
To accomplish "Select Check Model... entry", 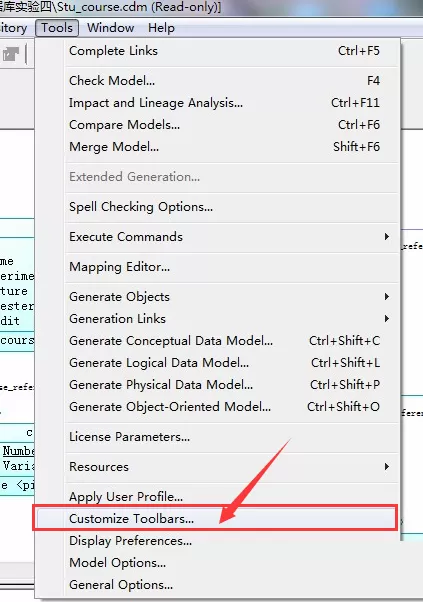I will pyautogui.click(x=217, y=81).
